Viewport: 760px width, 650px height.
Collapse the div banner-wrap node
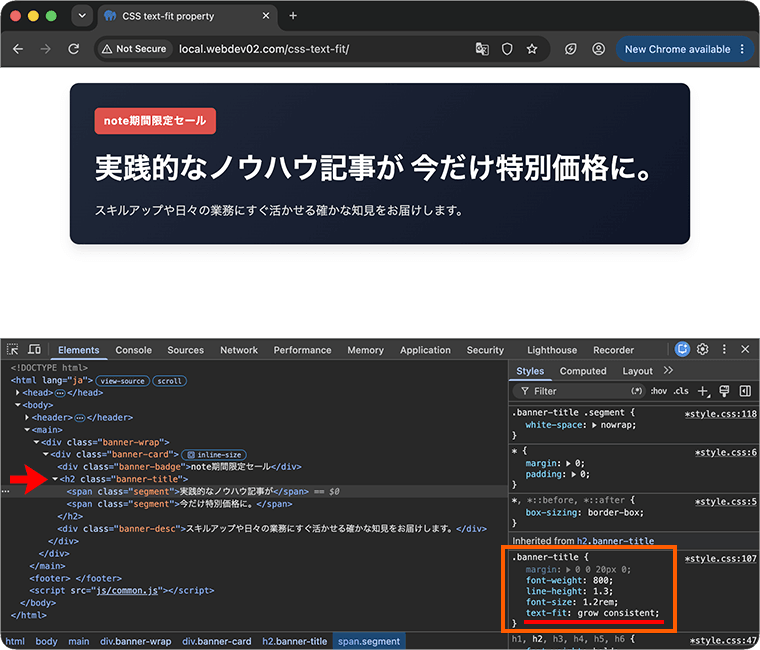click(x=36, y=442)
